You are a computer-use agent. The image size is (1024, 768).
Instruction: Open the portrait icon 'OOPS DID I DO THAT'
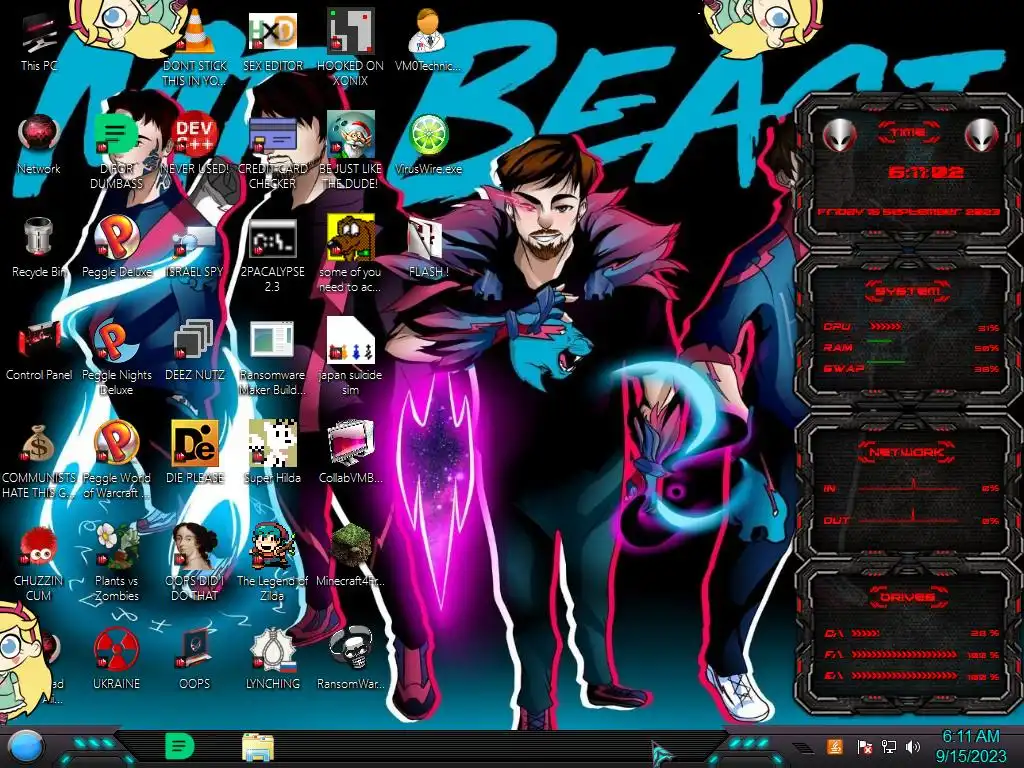coord(195,564)
